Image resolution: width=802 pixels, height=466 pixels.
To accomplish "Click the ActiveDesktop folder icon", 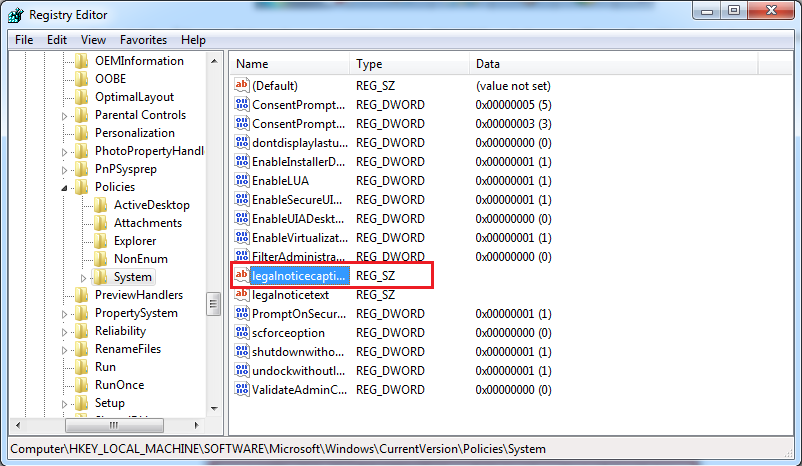I will coord(100,205).
